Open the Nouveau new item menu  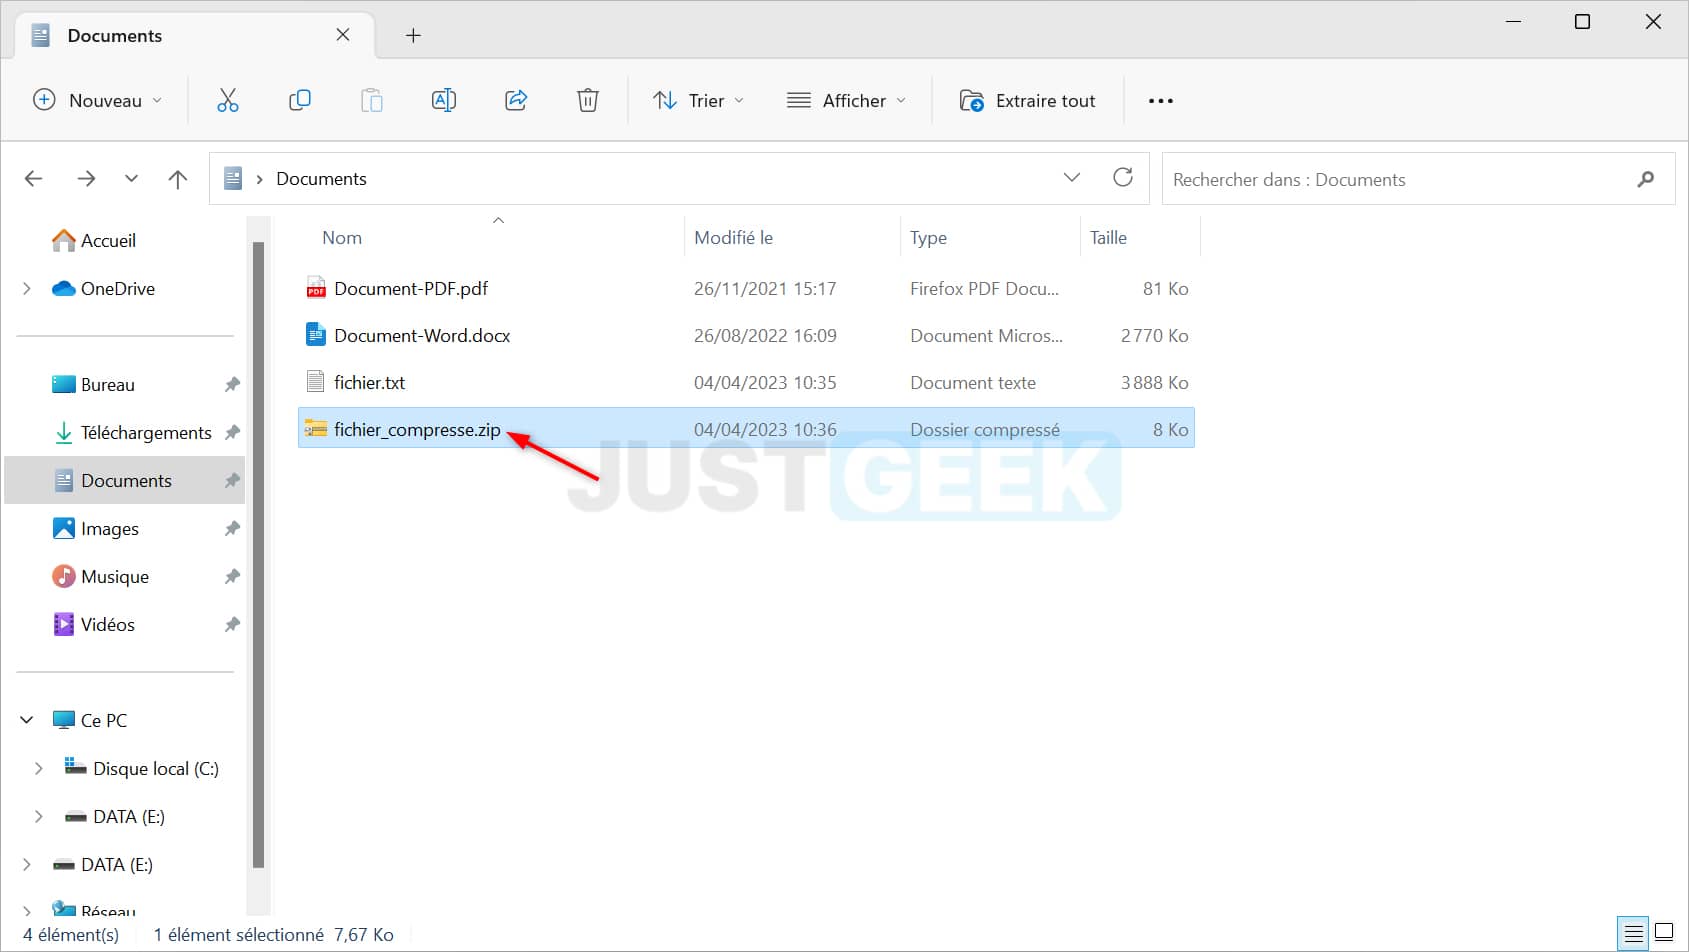pyautogui.click(x=97, y=100)
